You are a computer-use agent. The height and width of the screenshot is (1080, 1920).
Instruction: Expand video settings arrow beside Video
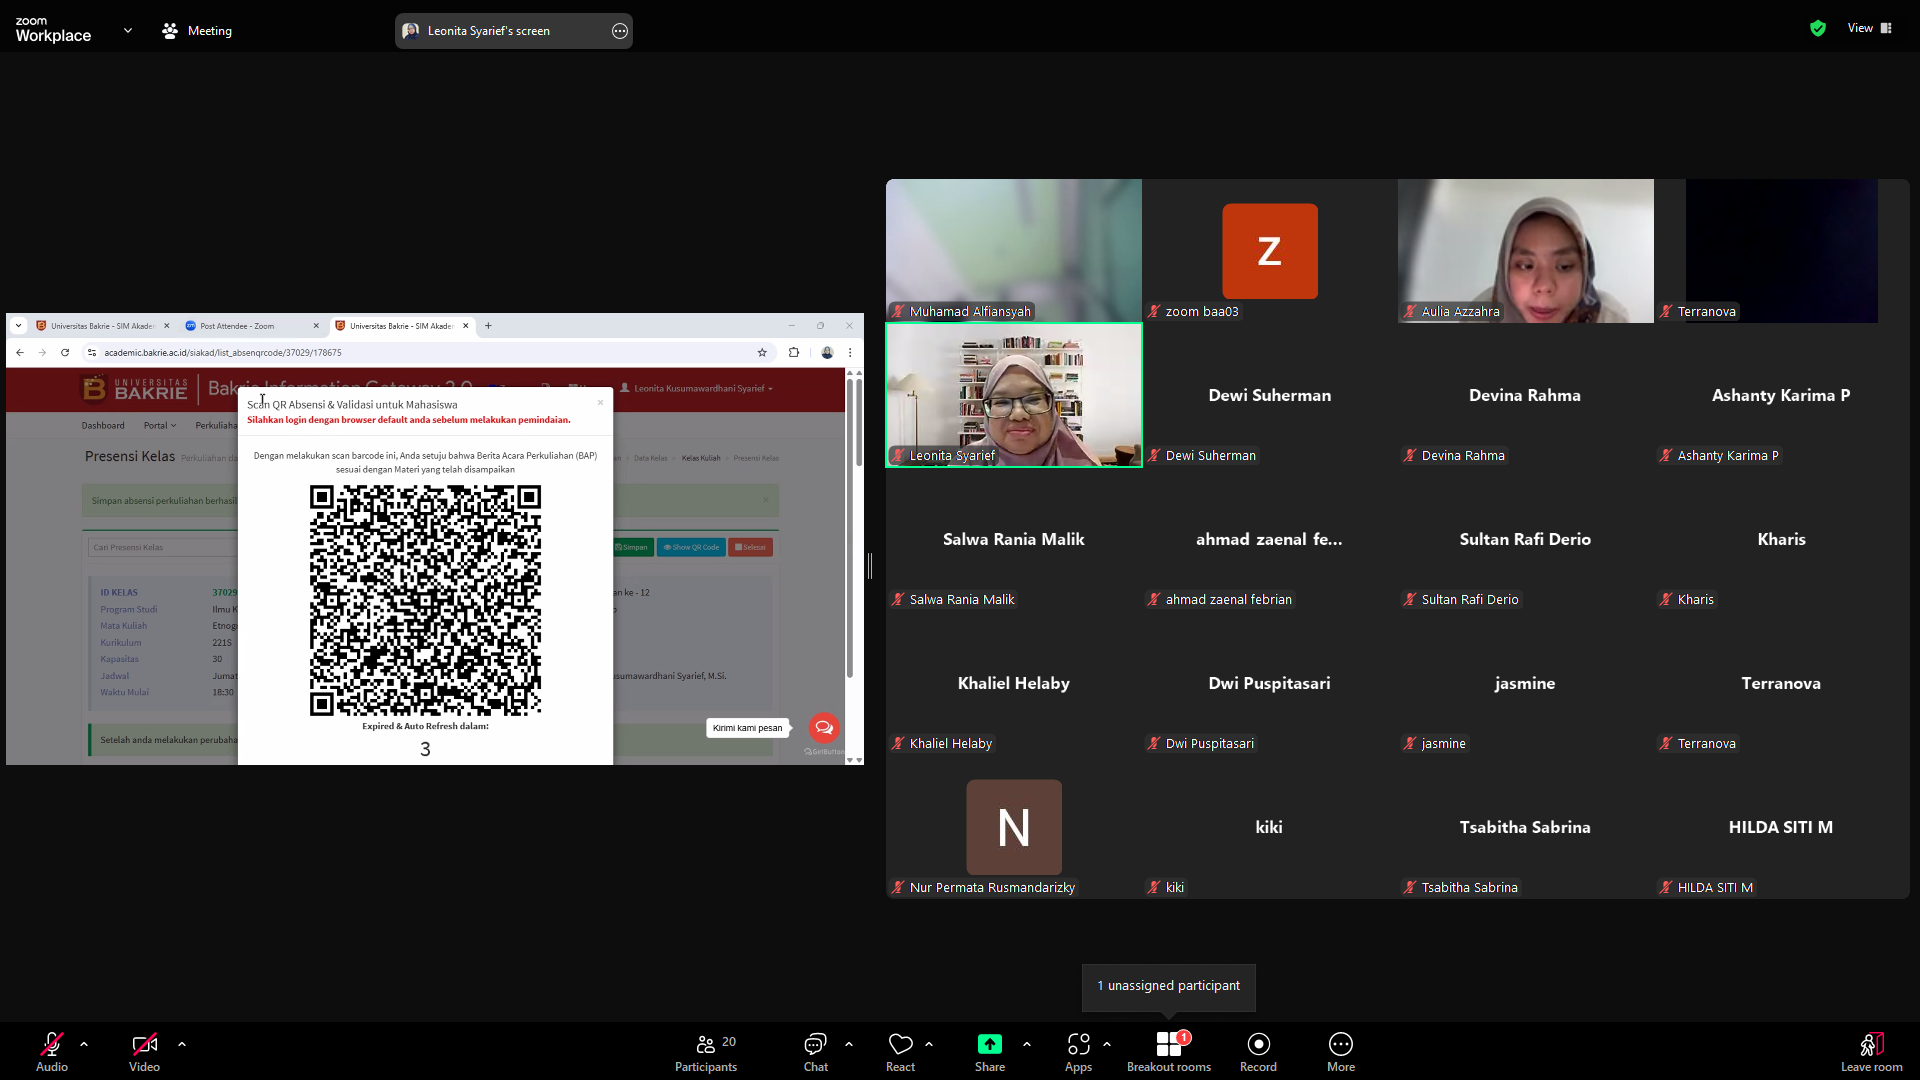182,1044
